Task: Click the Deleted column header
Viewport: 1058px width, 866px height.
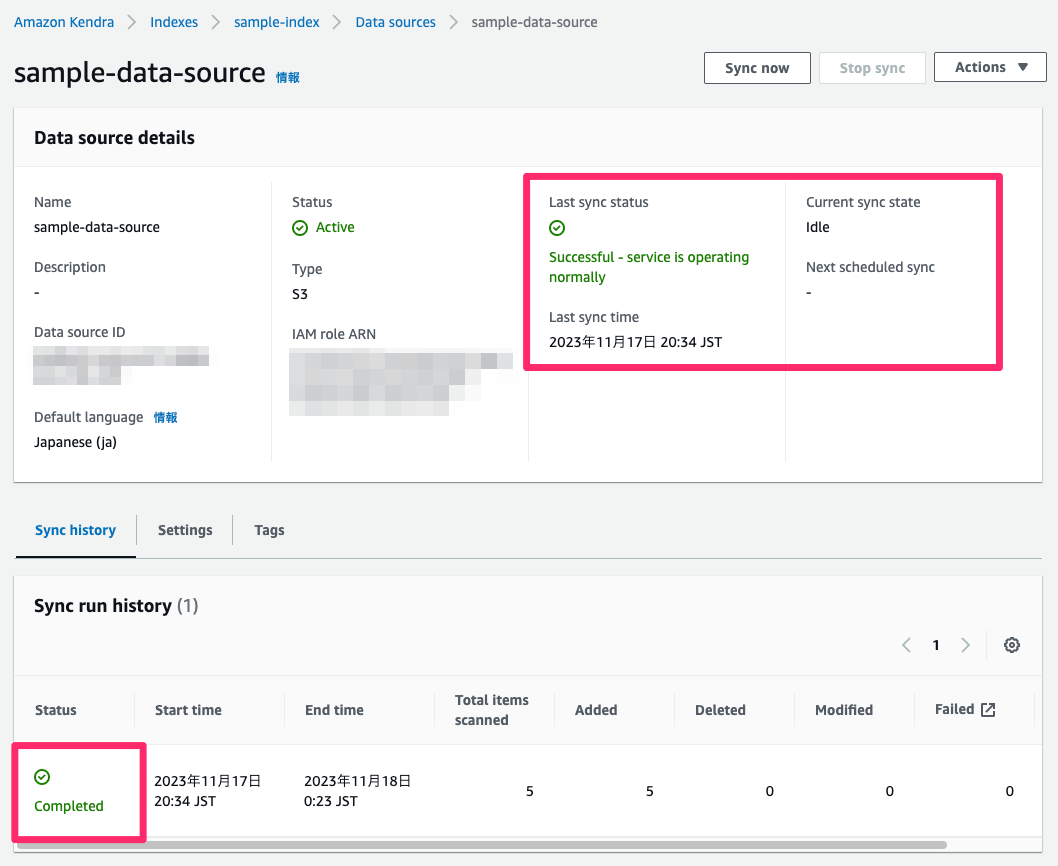Action: tap(720, 710)
